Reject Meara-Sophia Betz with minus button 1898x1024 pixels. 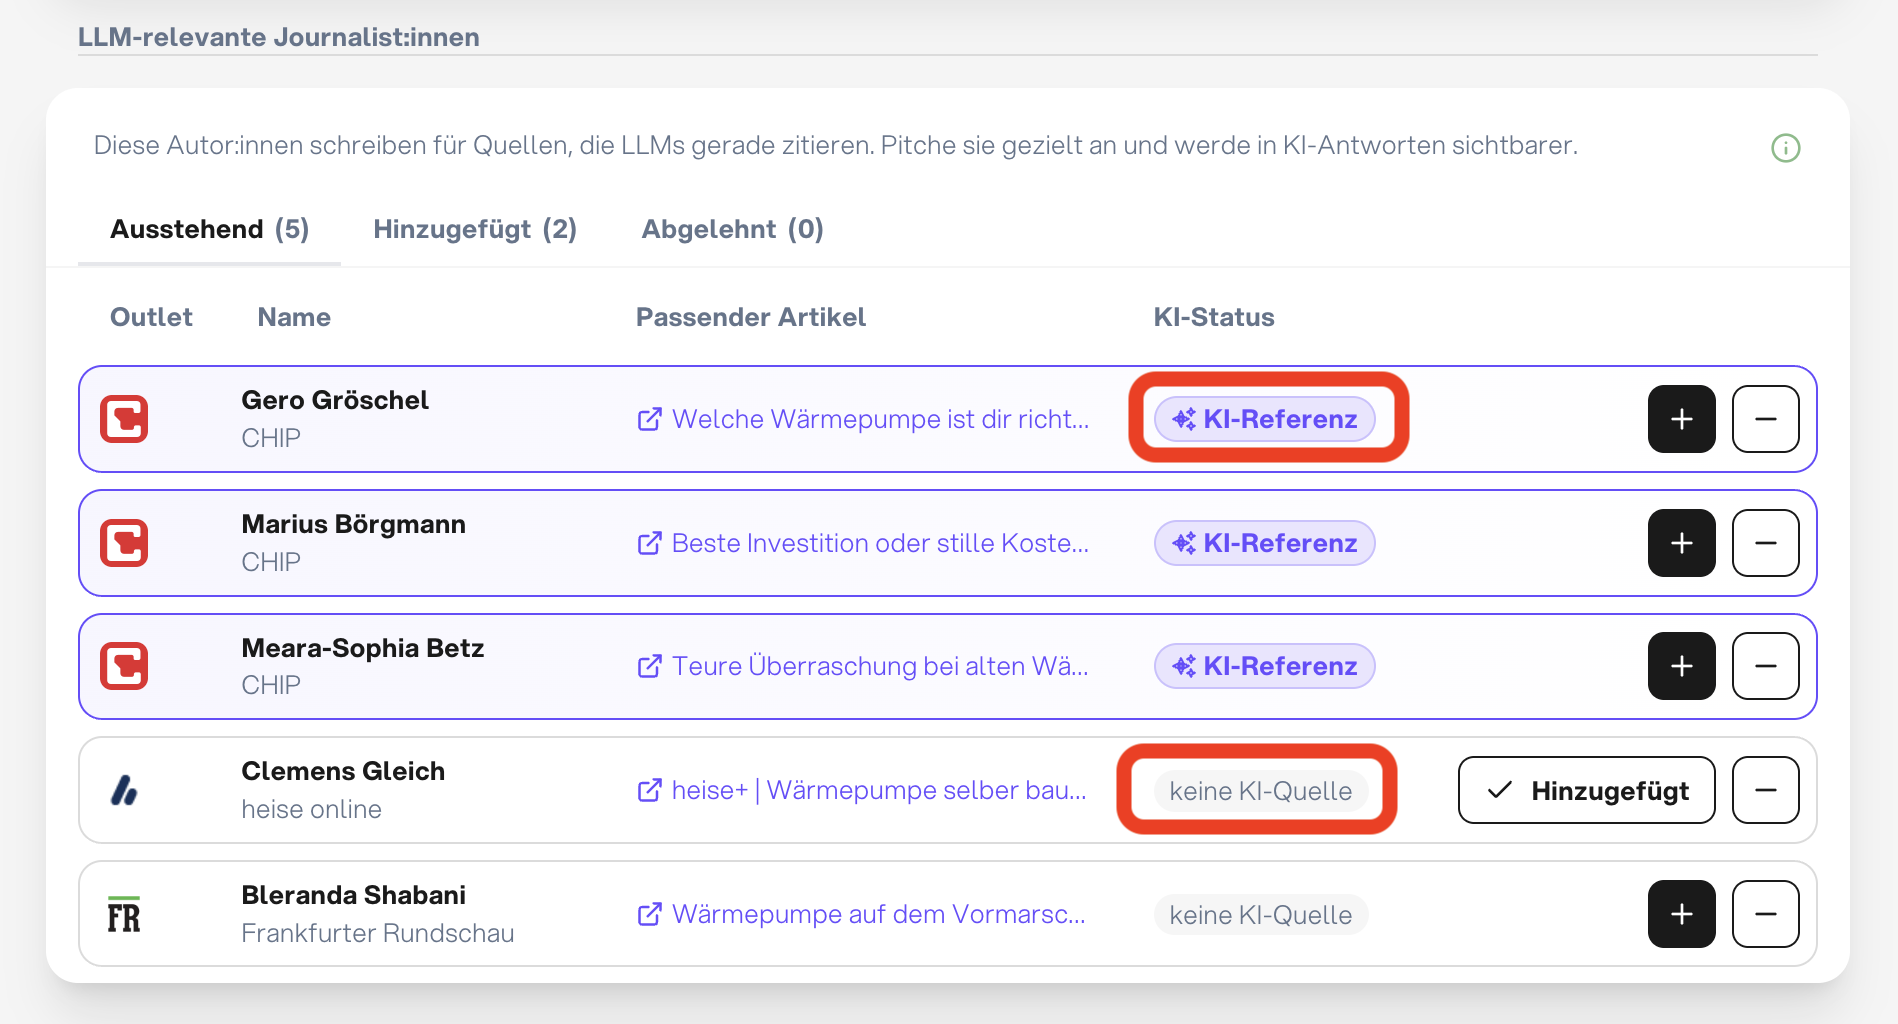pyautogui.click(x=1765, y=666)
